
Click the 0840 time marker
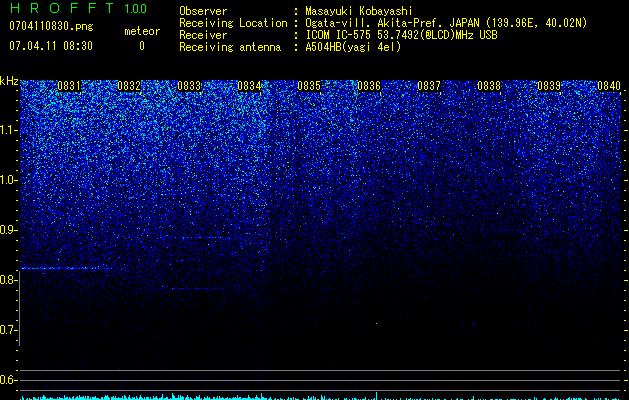(609, 86)
